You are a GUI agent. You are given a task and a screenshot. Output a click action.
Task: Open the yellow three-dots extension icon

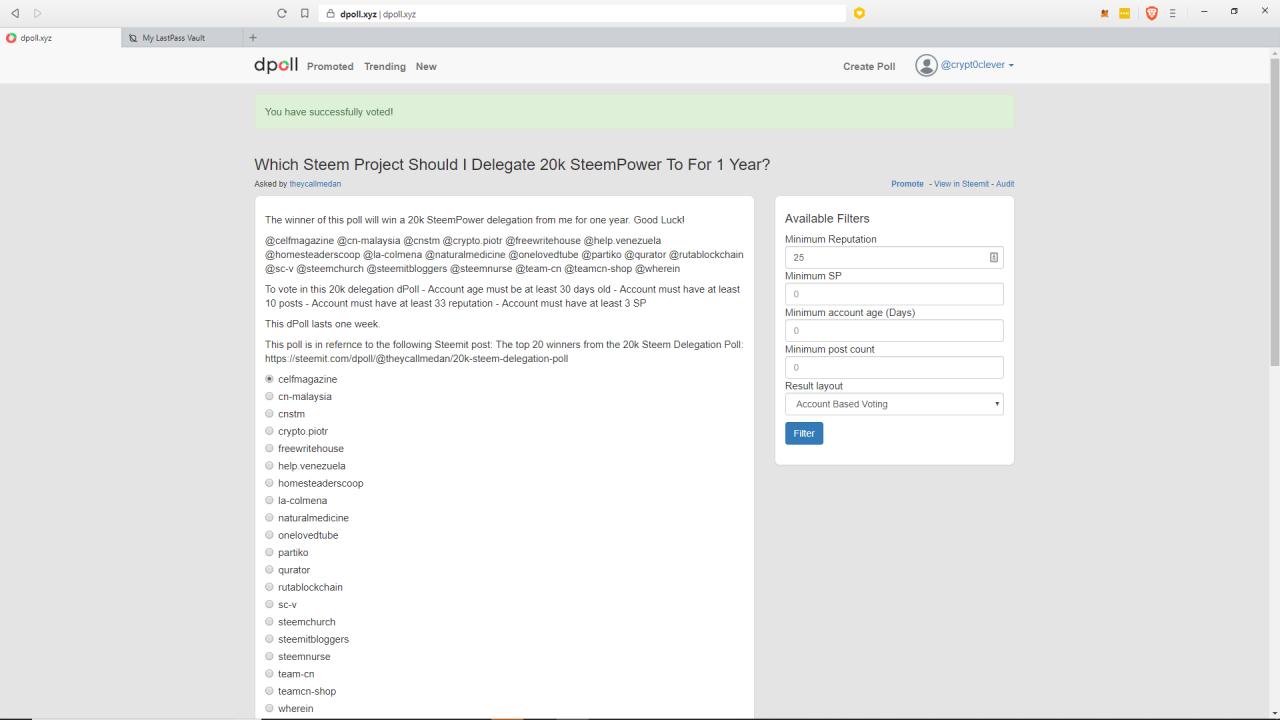(x=1124, y=14)
